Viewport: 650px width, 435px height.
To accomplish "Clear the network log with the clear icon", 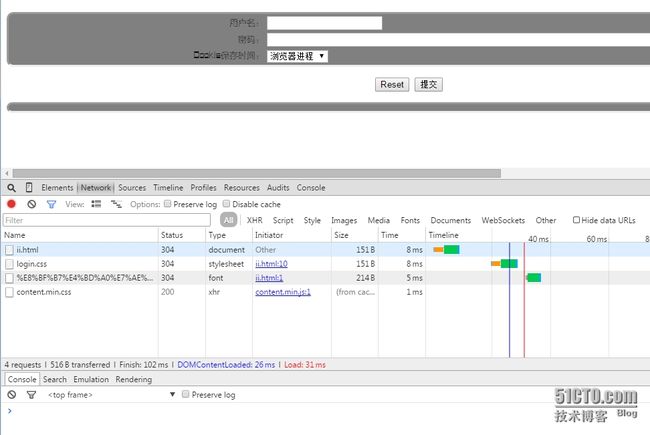I will pyautogui.click(x=32, y=204).
